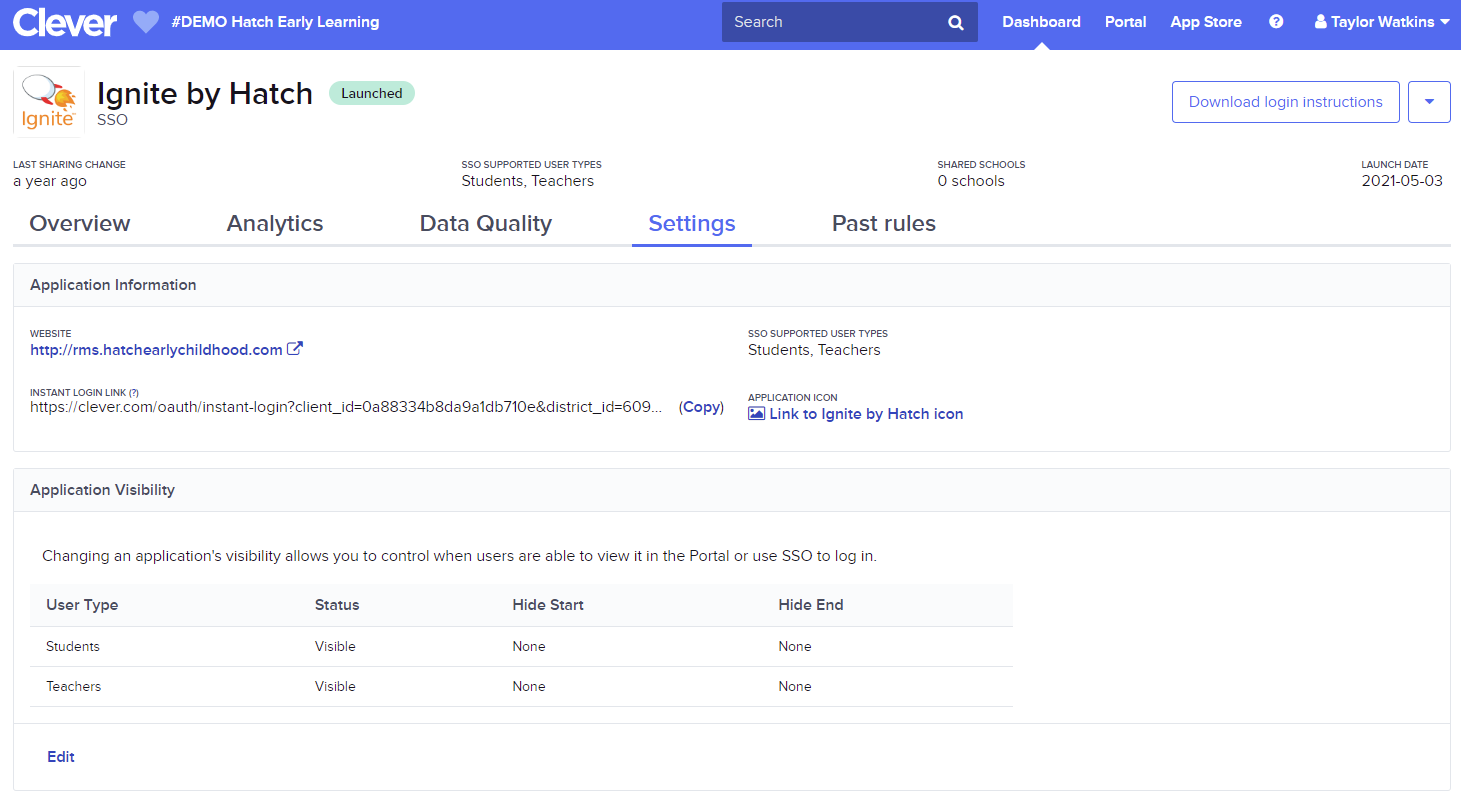Go to the Data Quality tab

485,224
